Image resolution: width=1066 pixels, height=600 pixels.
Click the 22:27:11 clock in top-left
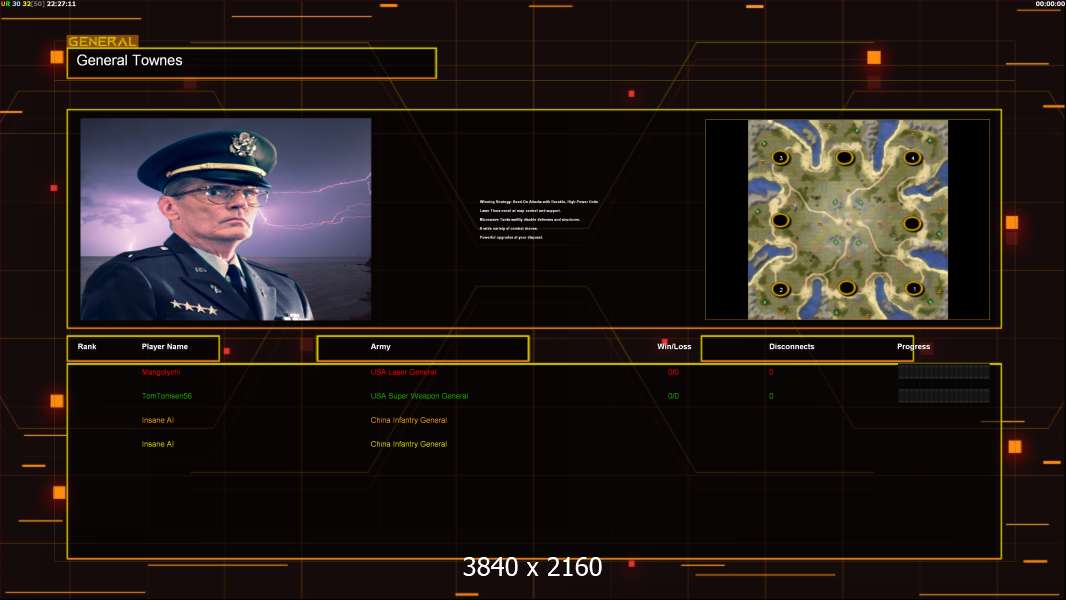61,4
